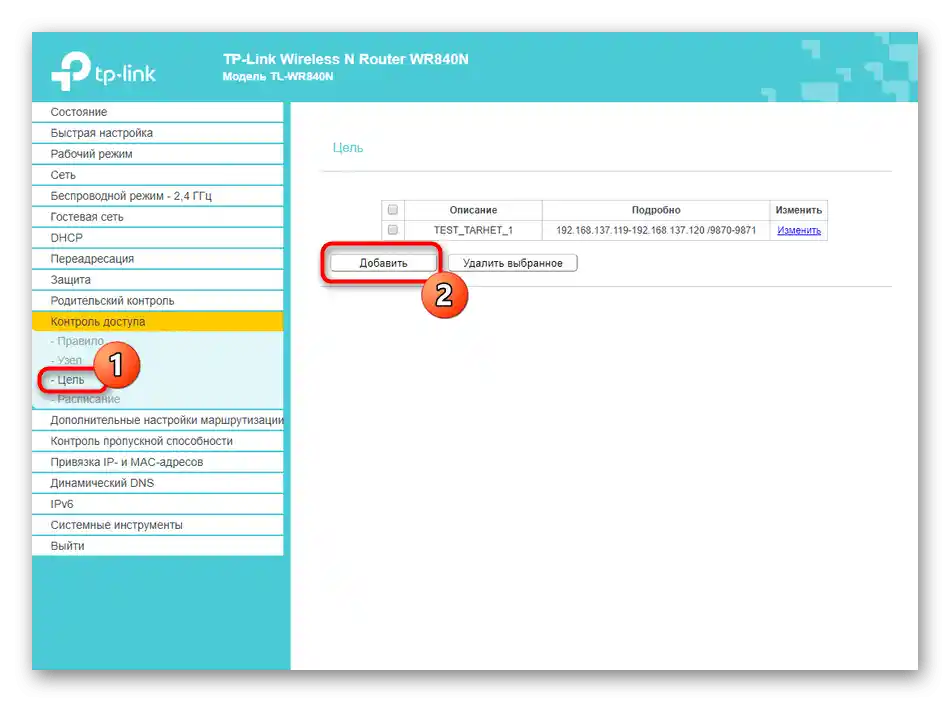Open the IPv6 section
950x702 pixels.
(158, 504)
